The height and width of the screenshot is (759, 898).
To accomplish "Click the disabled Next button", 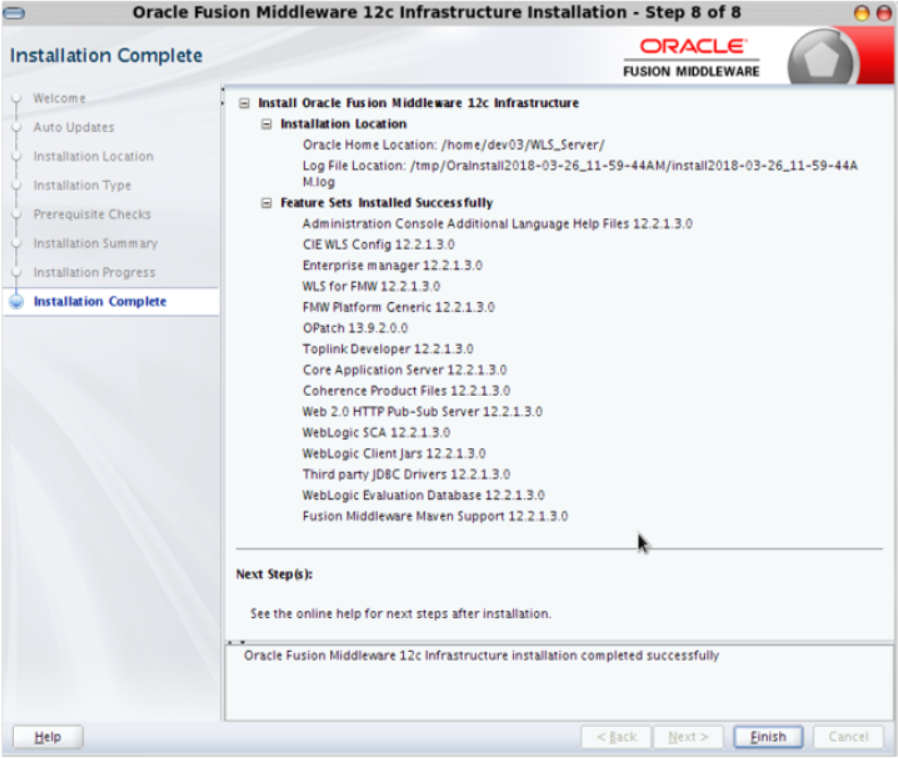I will 688,737.
